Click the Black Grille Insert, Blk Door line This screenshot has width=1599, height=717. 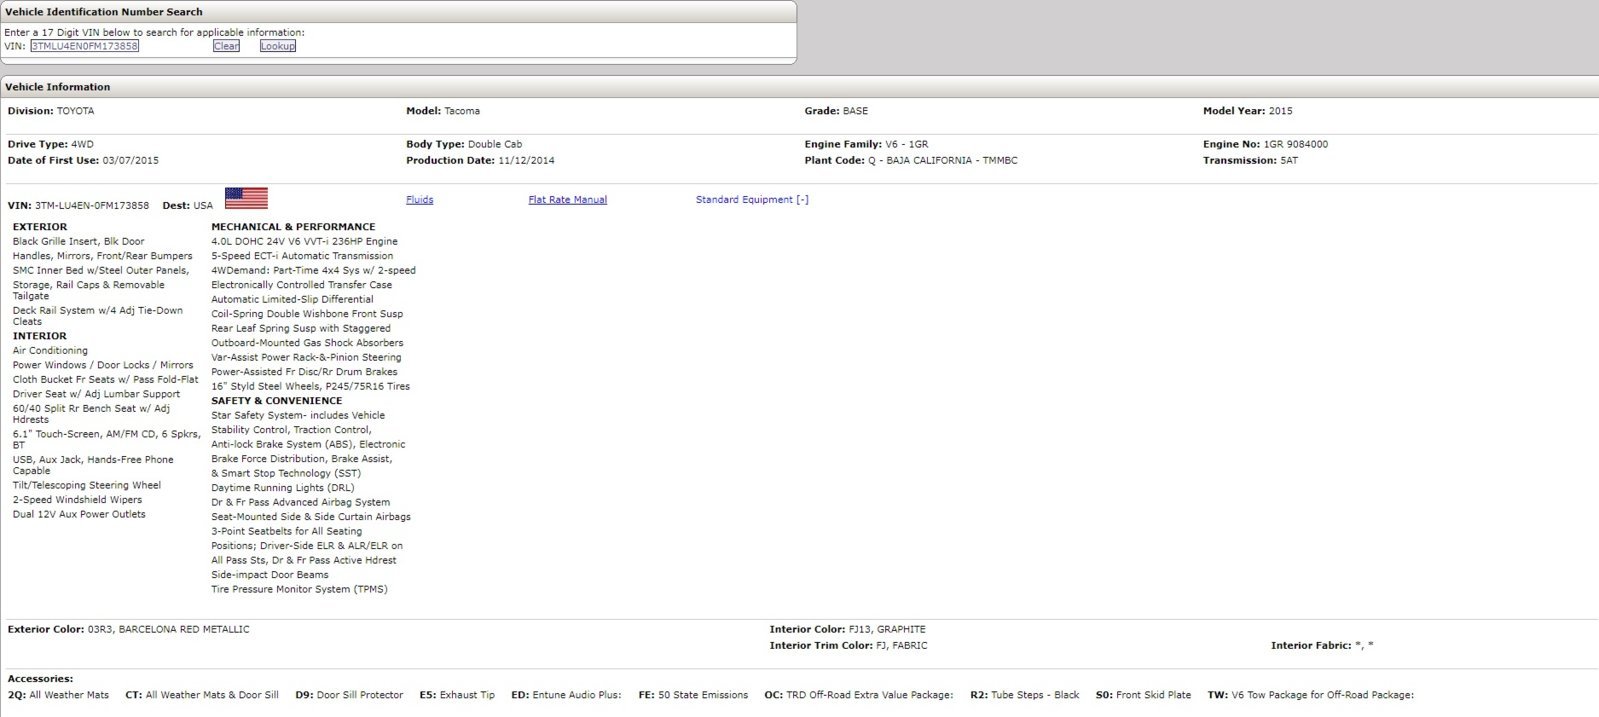point(78,242)
